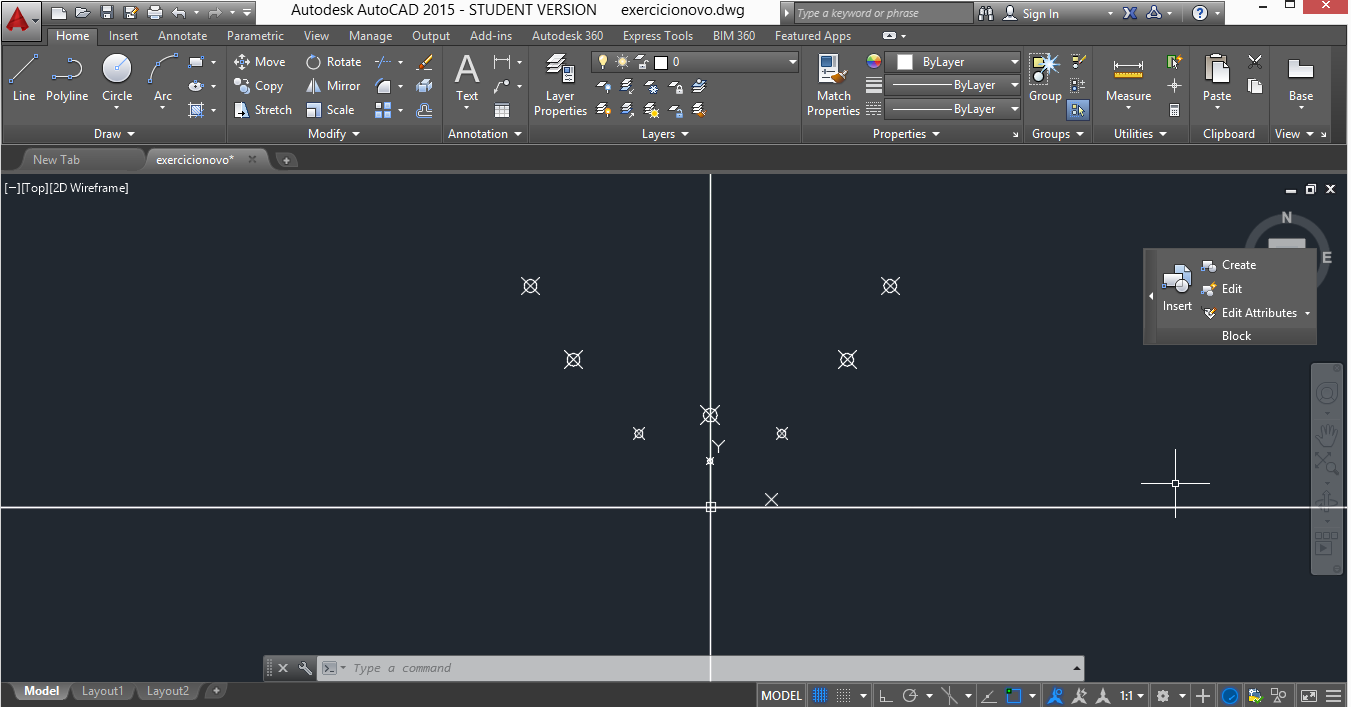The width and height of the screenshot is (1351, 707).
Task: Expand the Modify panel
Action: click(333, 134)
